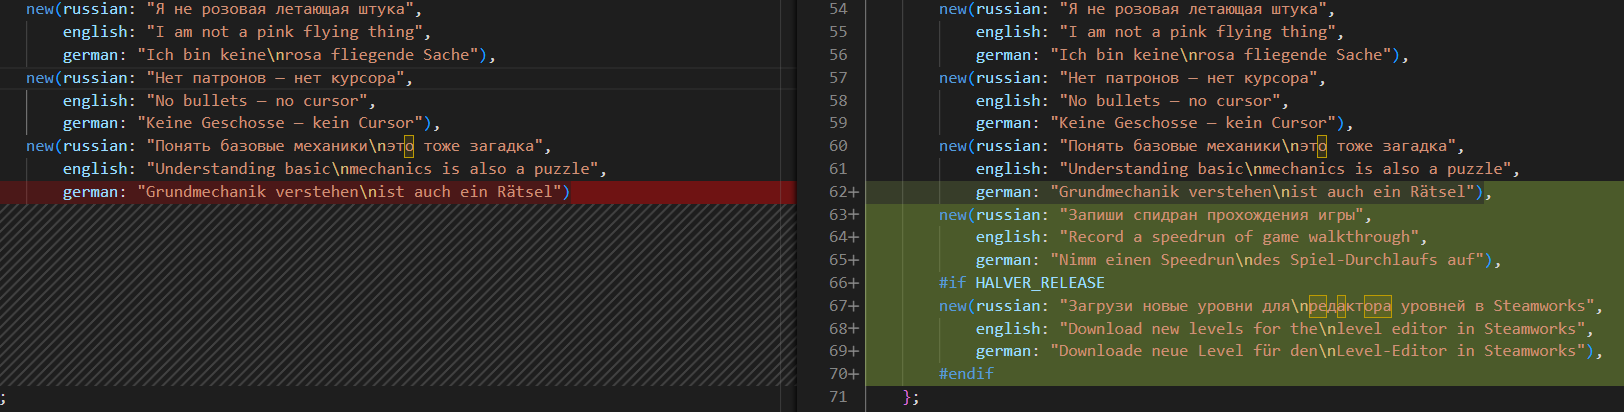
Task: Click added line marker 66+ in gutter
Action: click(843, 283)
